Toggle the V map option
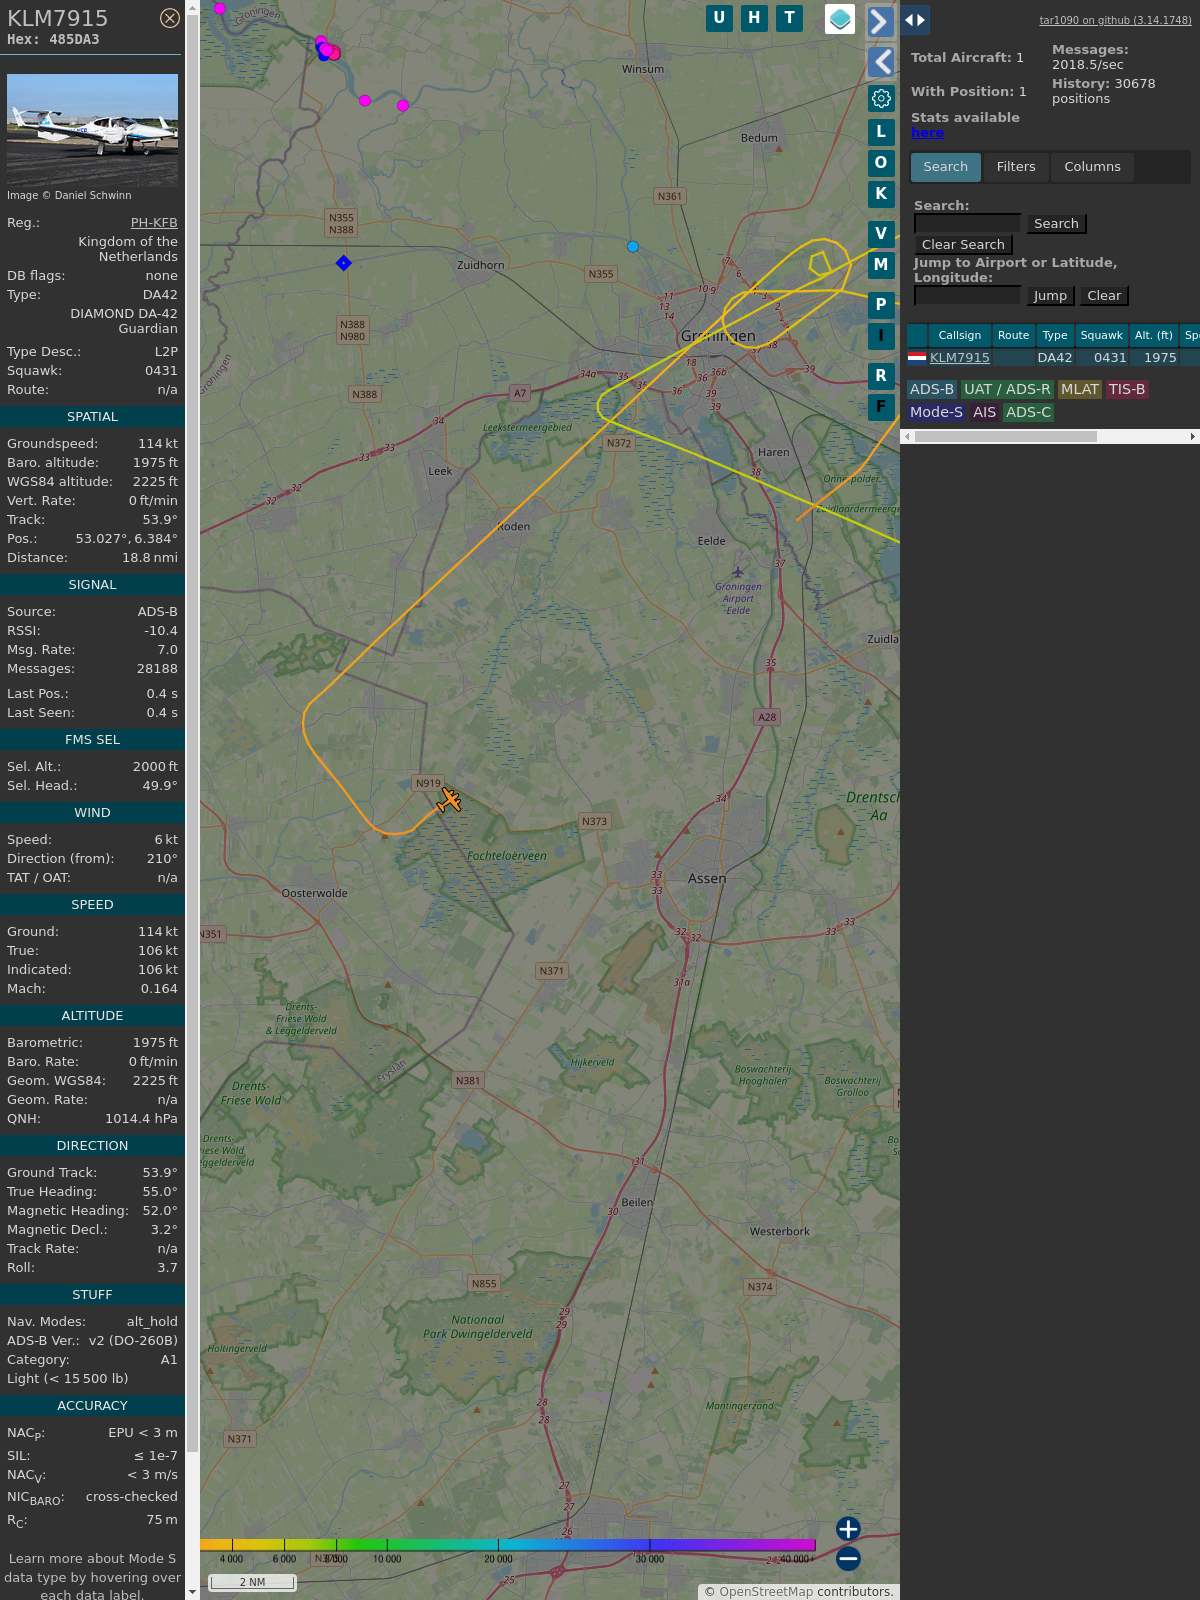The width and height of the screenshot is (1200, 1600). click(x=881, y=233)
